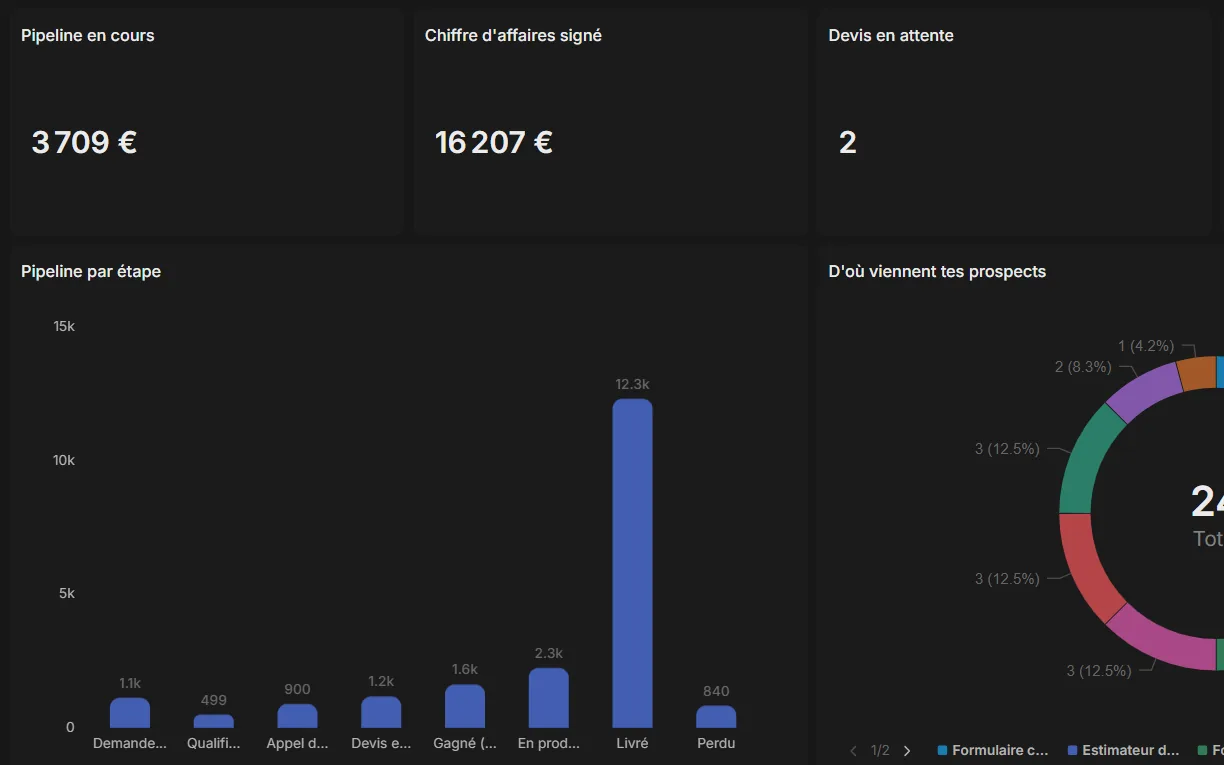Toggle the Formulaire c... legend entry
The height and width of the screenshot is (765, 1224).
tap(993, 750)
